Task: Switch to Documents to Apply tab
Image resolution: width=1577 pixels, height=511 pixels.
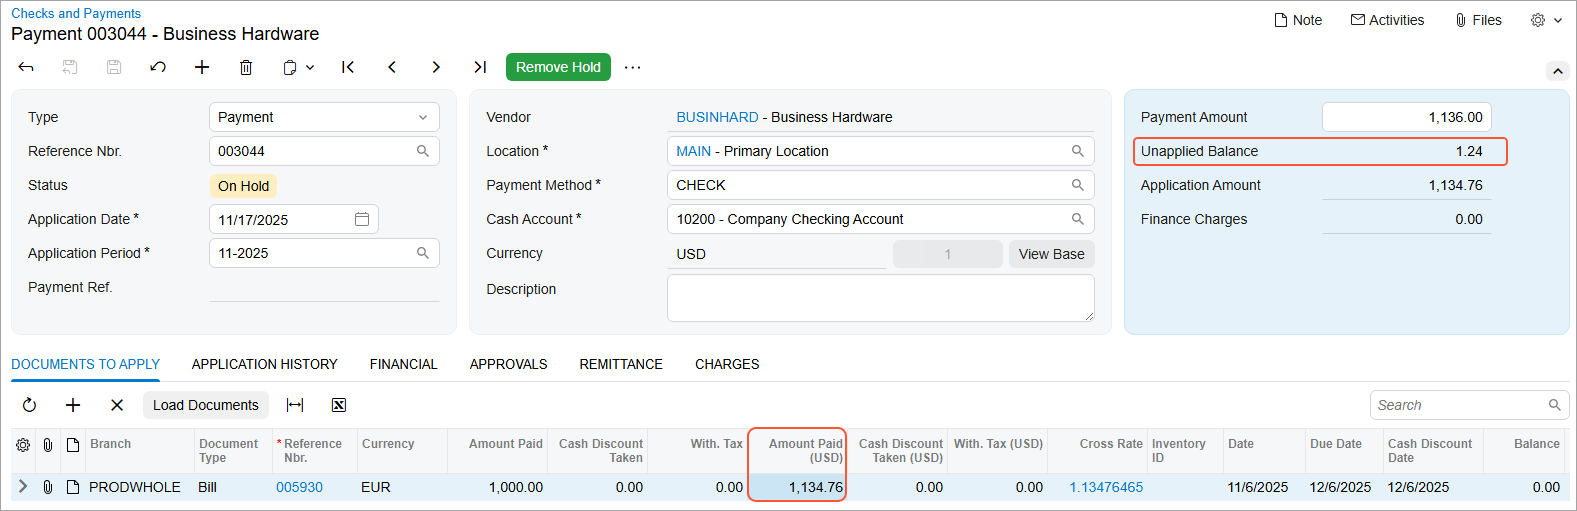Action: 85,364
